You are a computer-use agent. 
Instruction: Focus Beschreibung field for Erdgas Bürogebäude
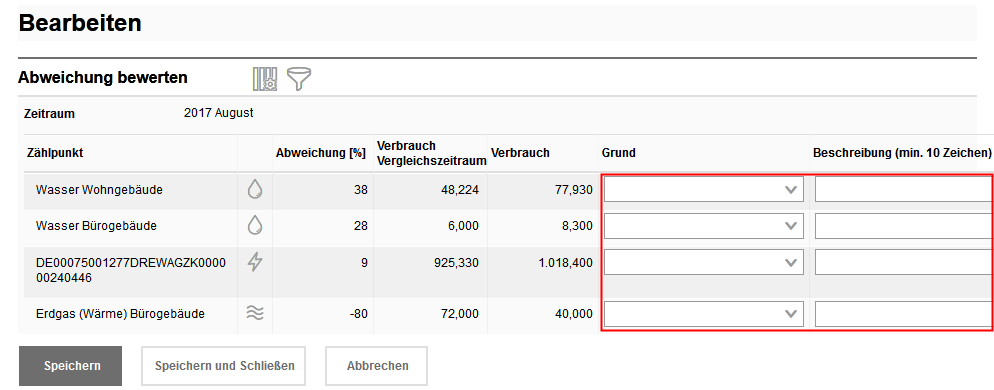[904, 314]
